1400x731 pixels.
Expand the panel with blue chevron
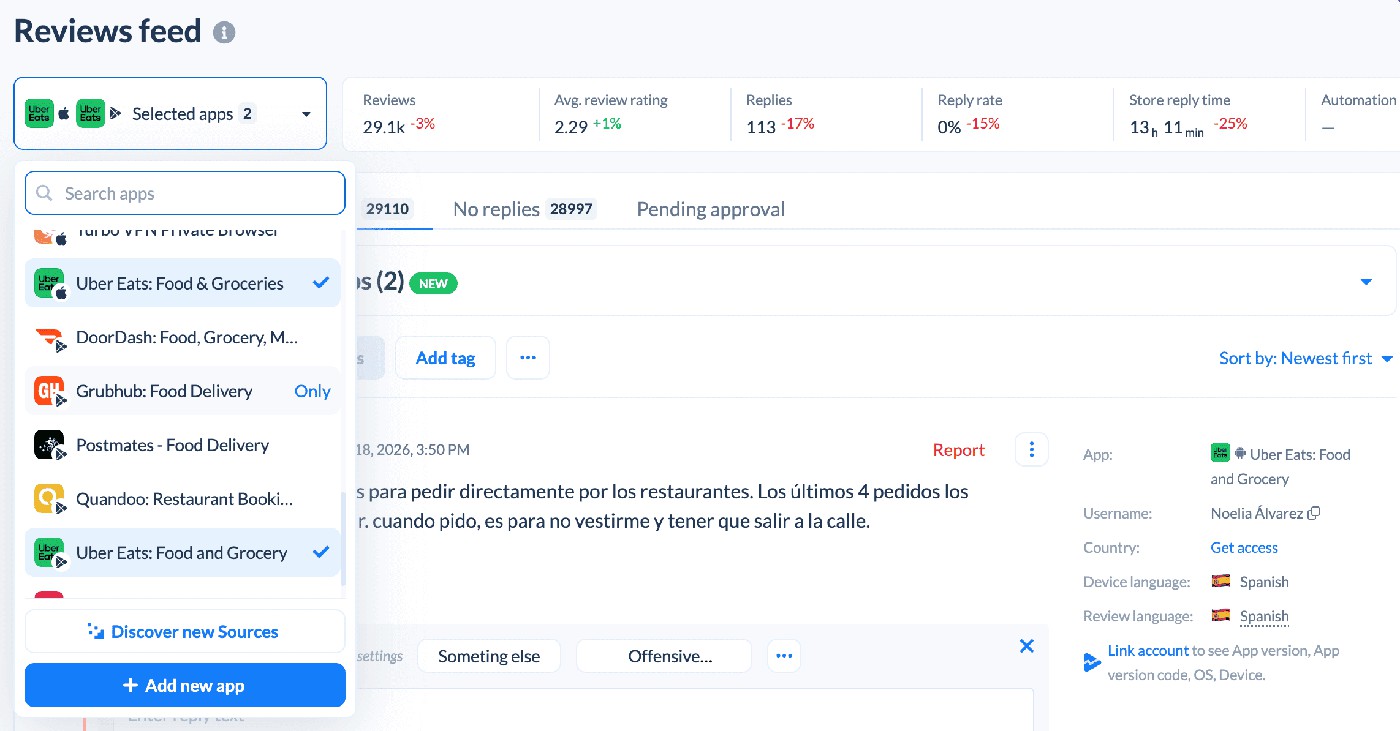tap(1366, 282)
